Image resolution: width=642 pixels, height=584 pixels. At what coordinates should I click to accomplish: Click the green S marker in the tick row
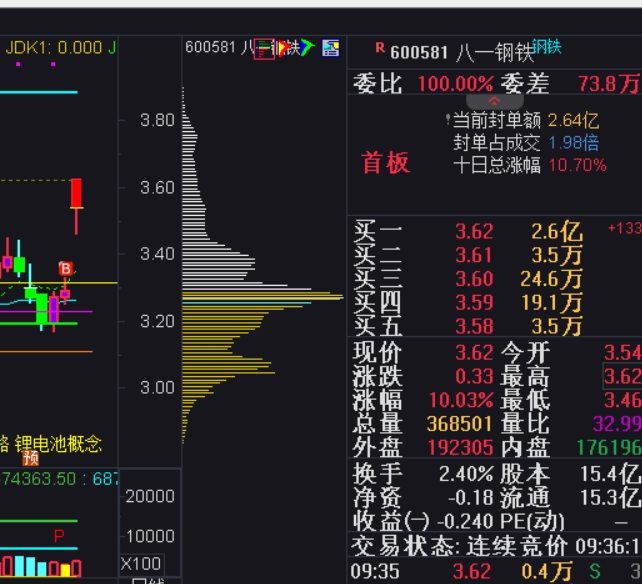[595, 571]
